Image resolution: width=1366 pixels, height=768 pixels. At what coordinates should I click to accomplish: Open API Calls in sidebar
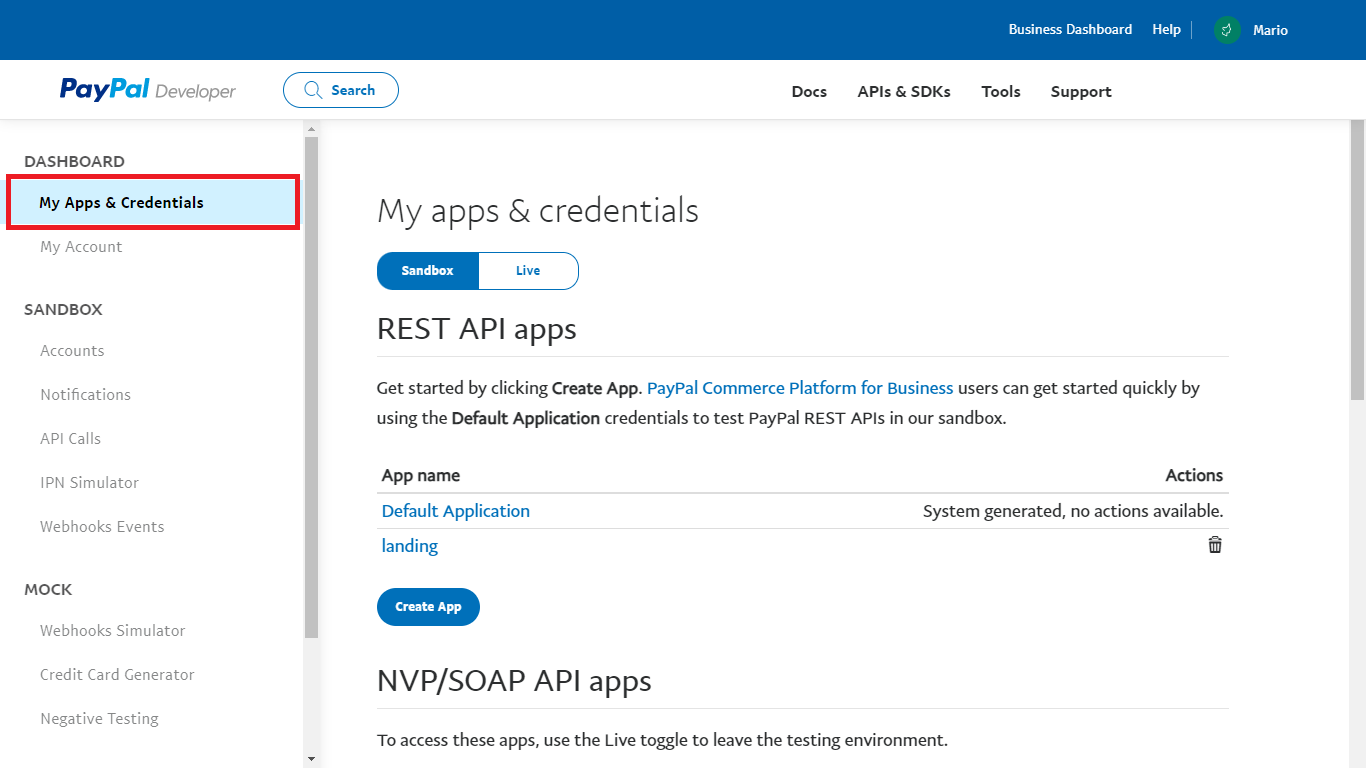[x=70, y=439]
